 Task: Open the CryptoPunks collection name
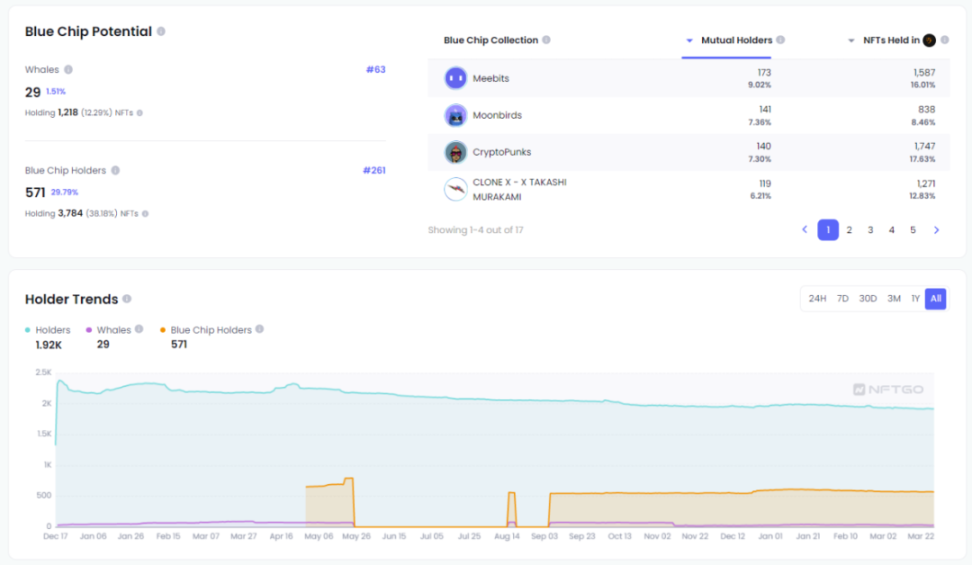click(501, 152)
